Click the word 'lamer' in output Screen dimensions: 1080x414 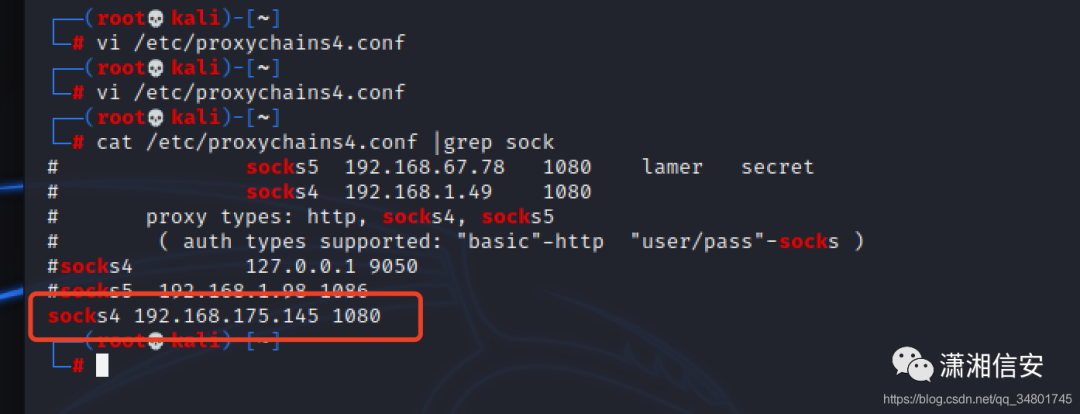pyautogui.click(x=672, y=167)
